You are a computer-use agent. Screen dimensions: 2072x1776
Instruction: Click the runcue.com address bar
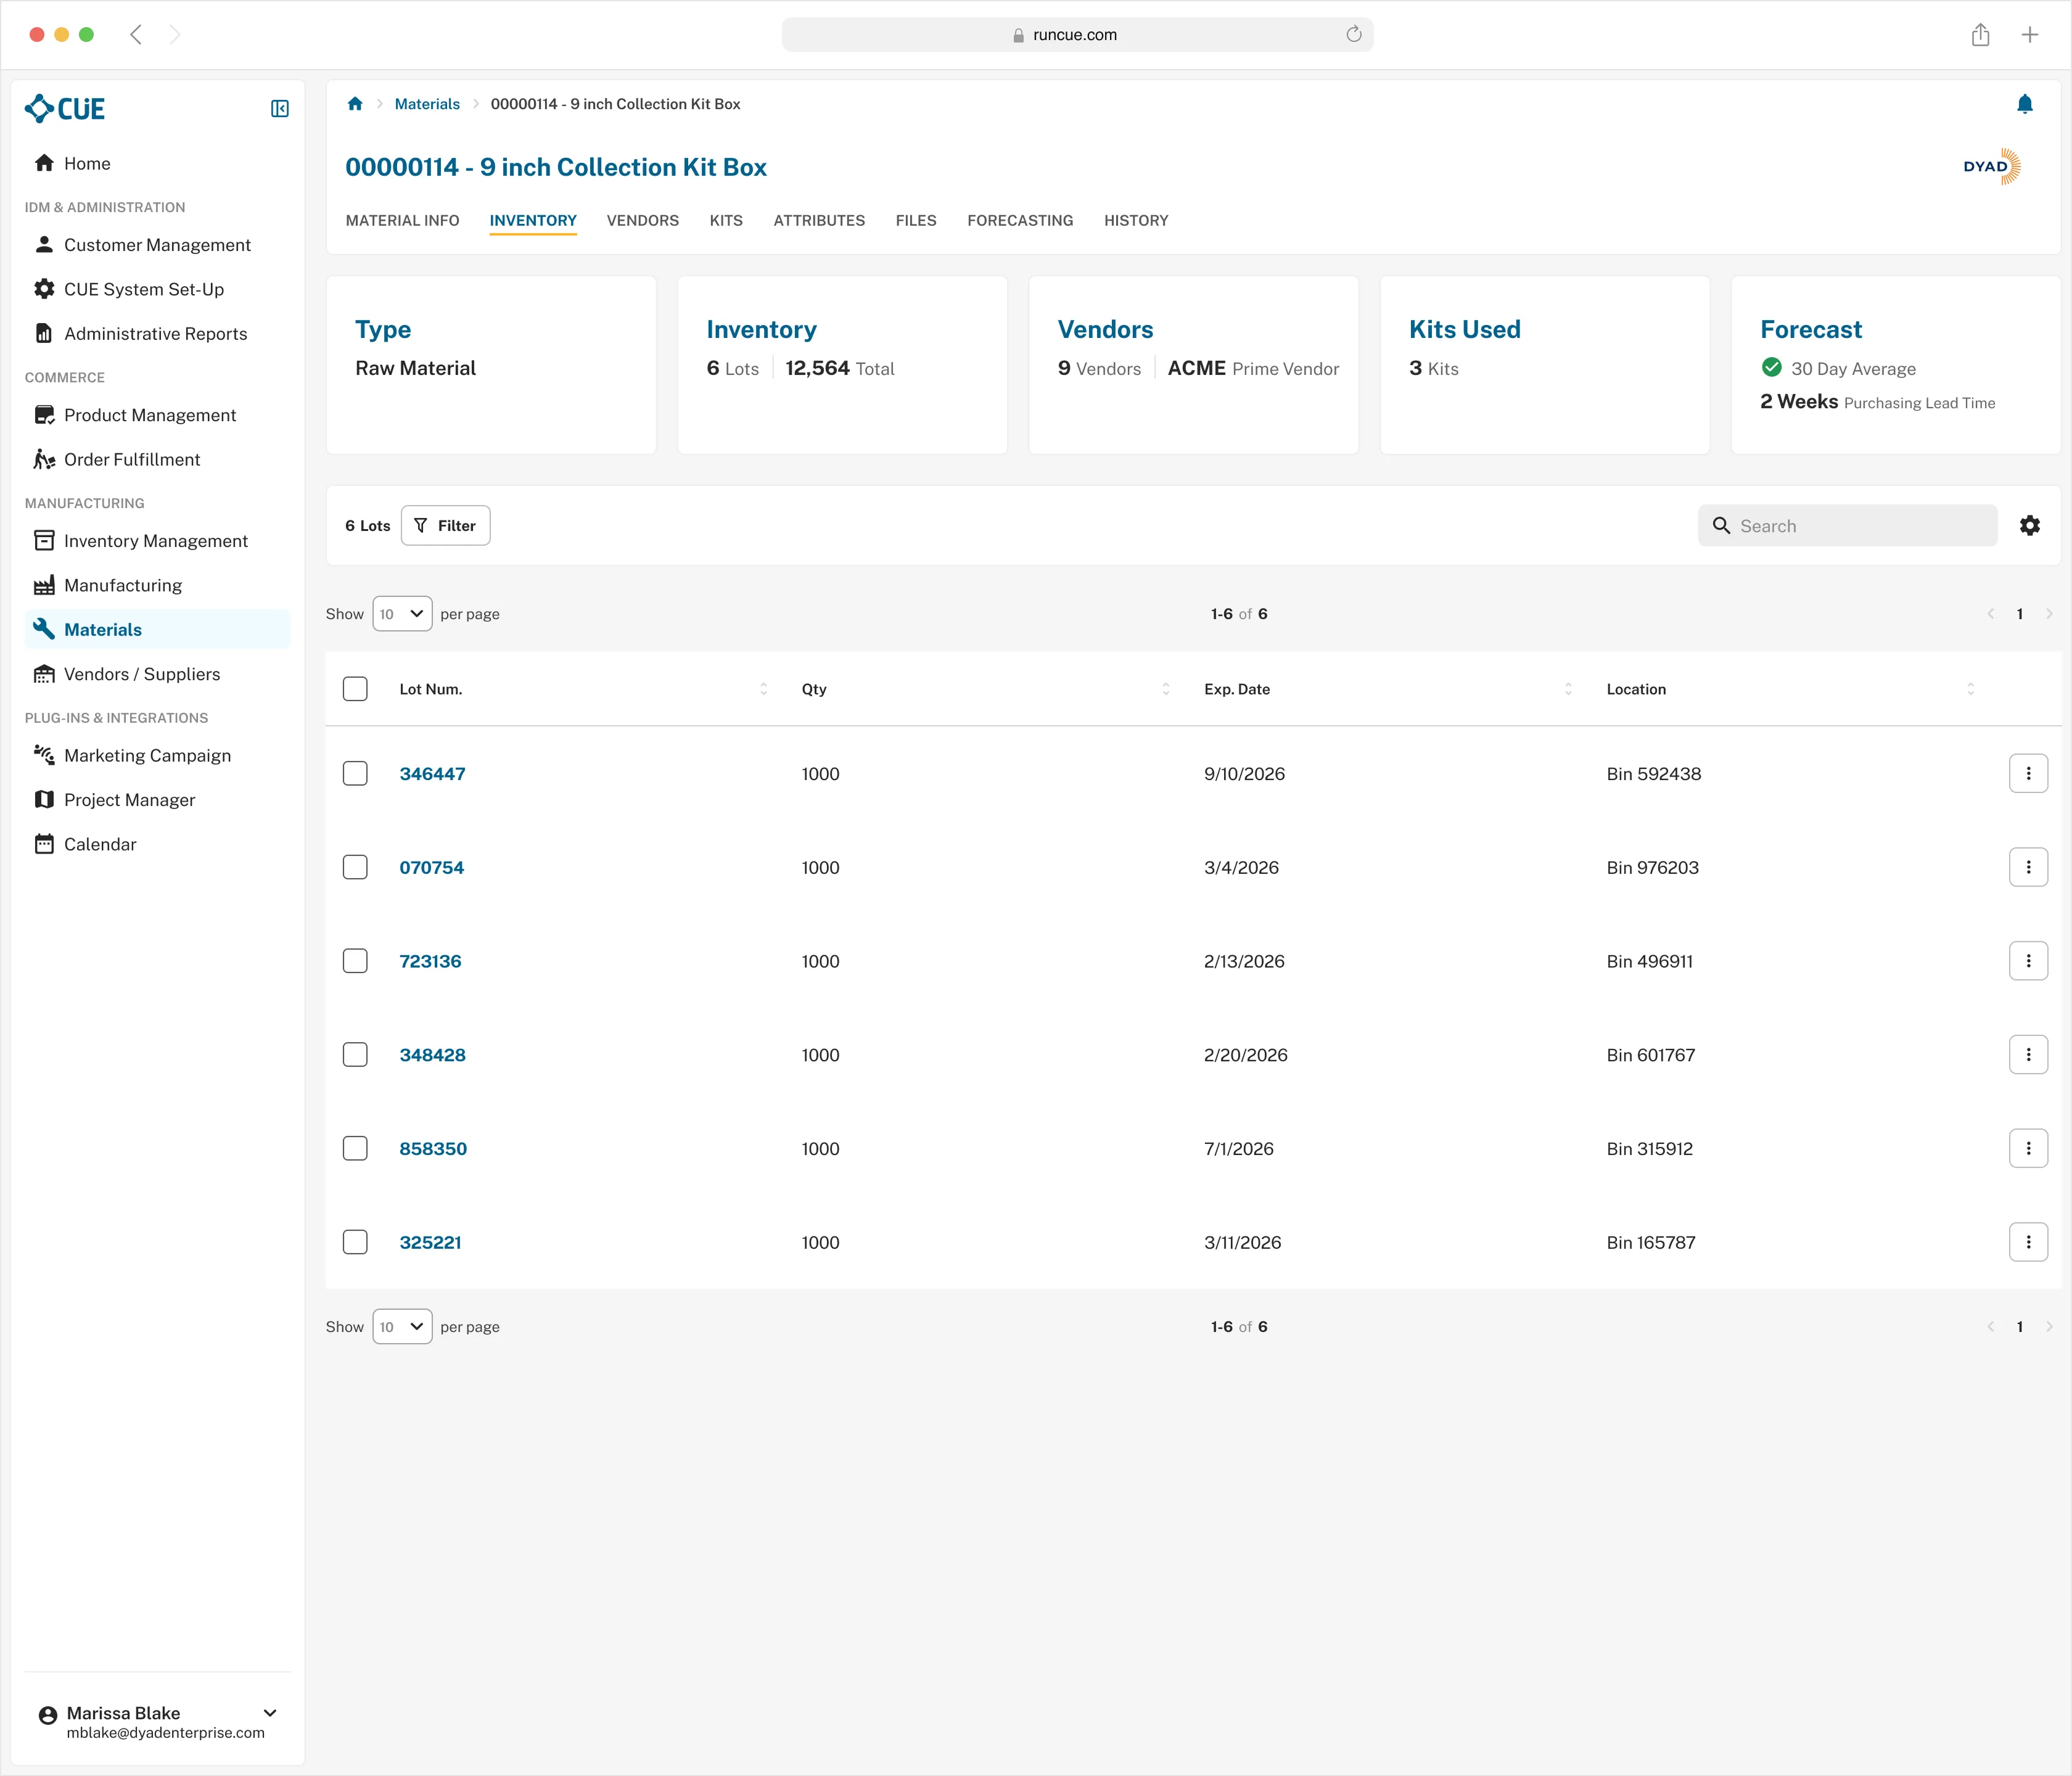[x=1077, y=34]
